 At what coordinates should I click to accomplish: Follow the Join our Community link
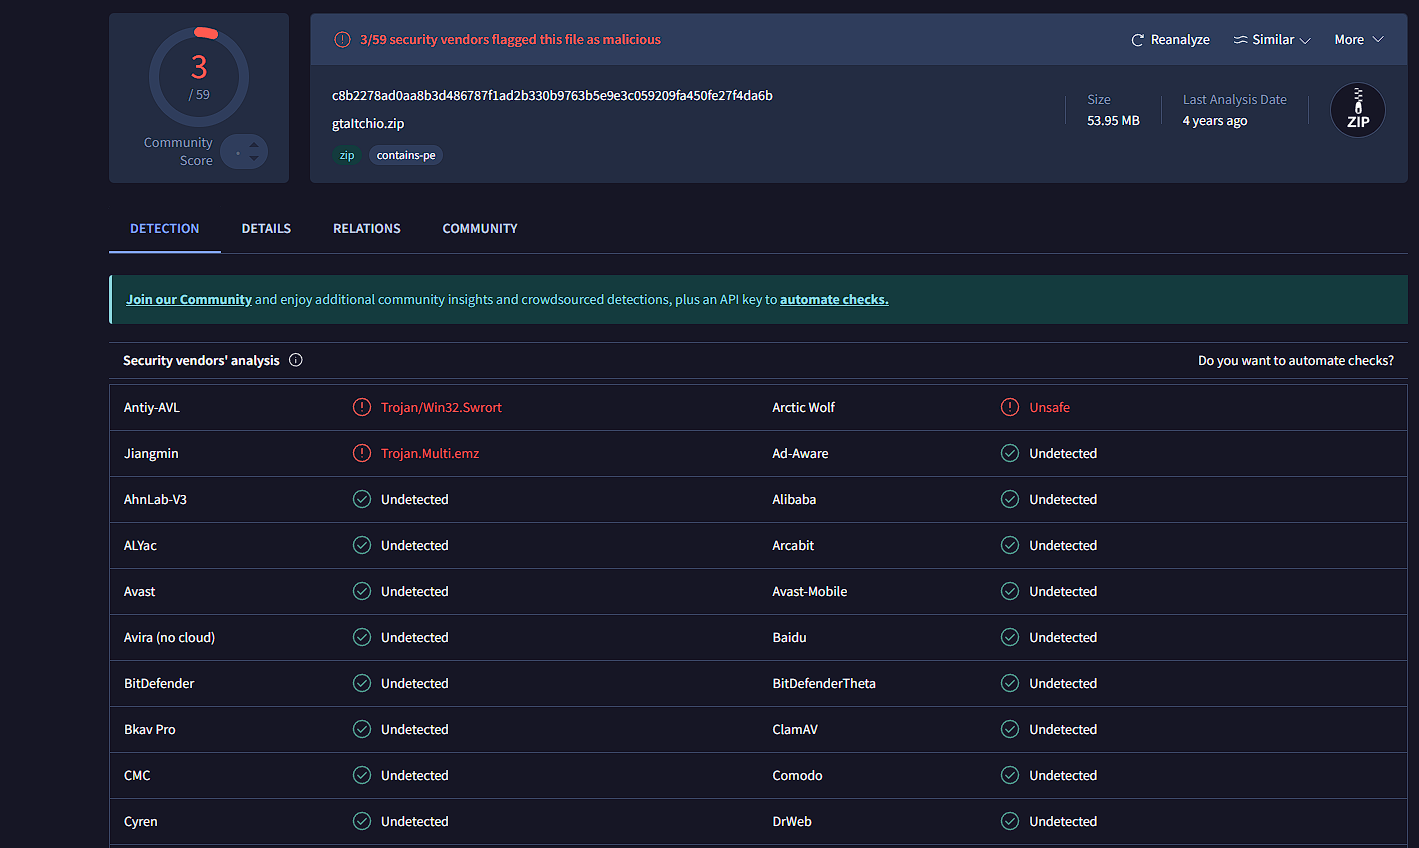(x=189, y=300)
